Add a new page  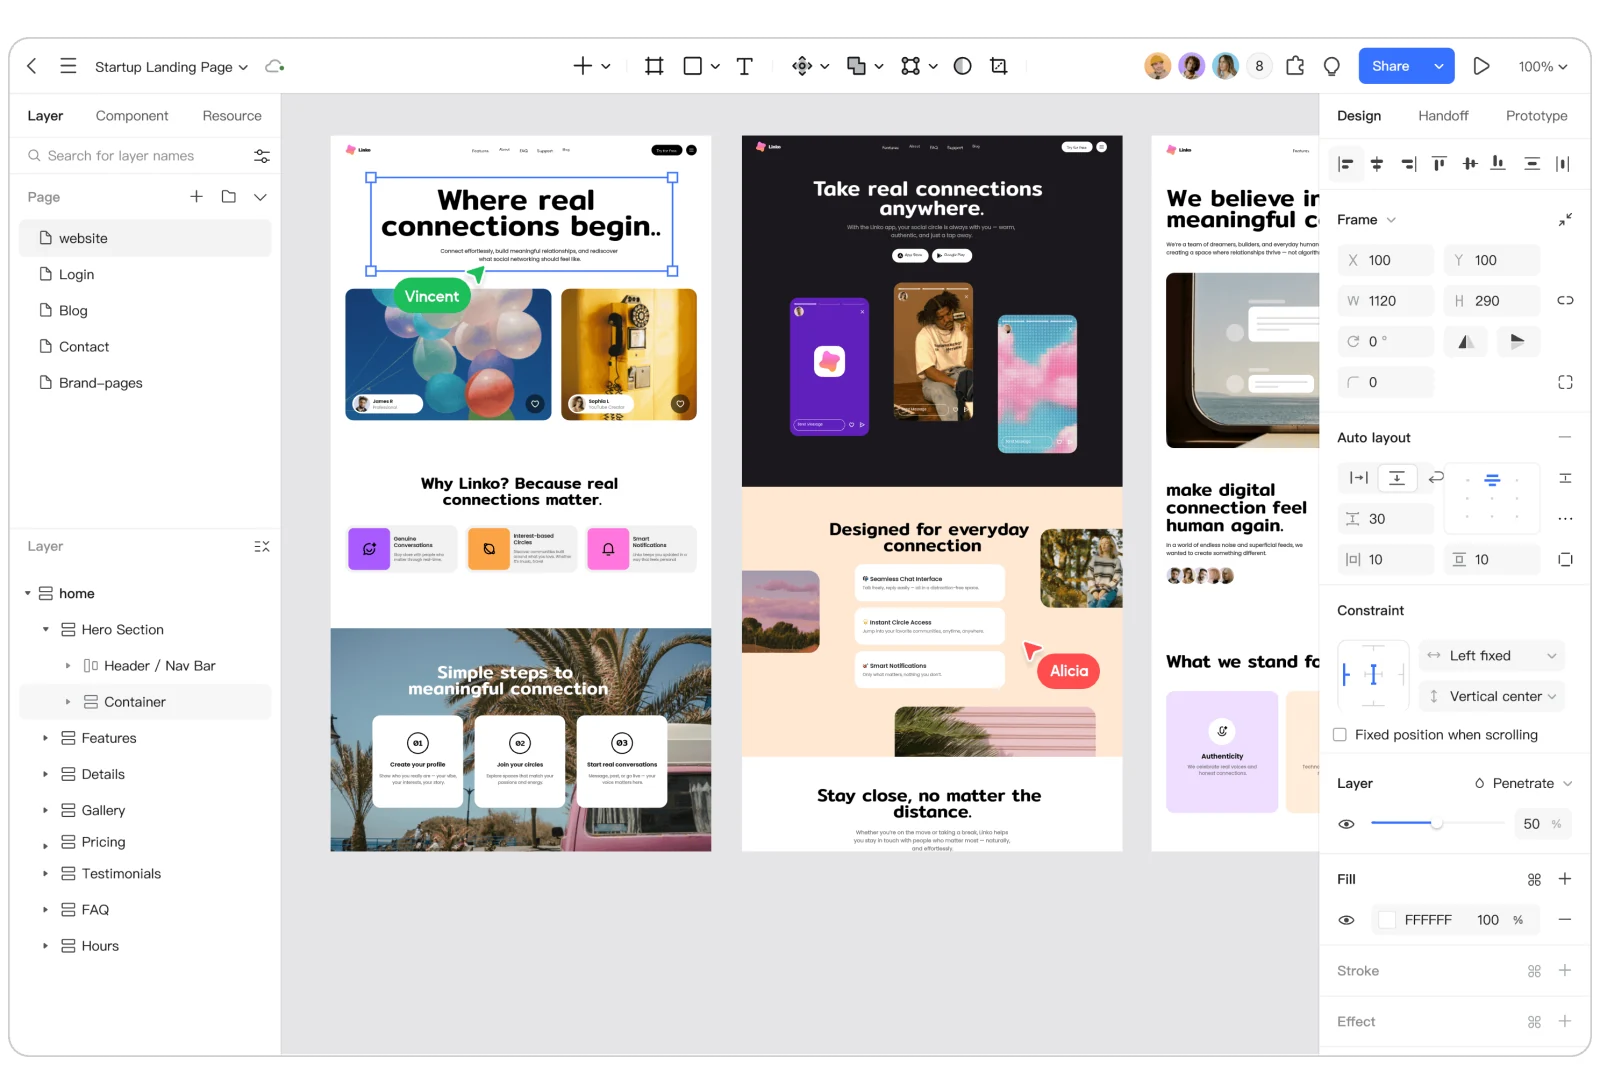(x=196, y=197)
